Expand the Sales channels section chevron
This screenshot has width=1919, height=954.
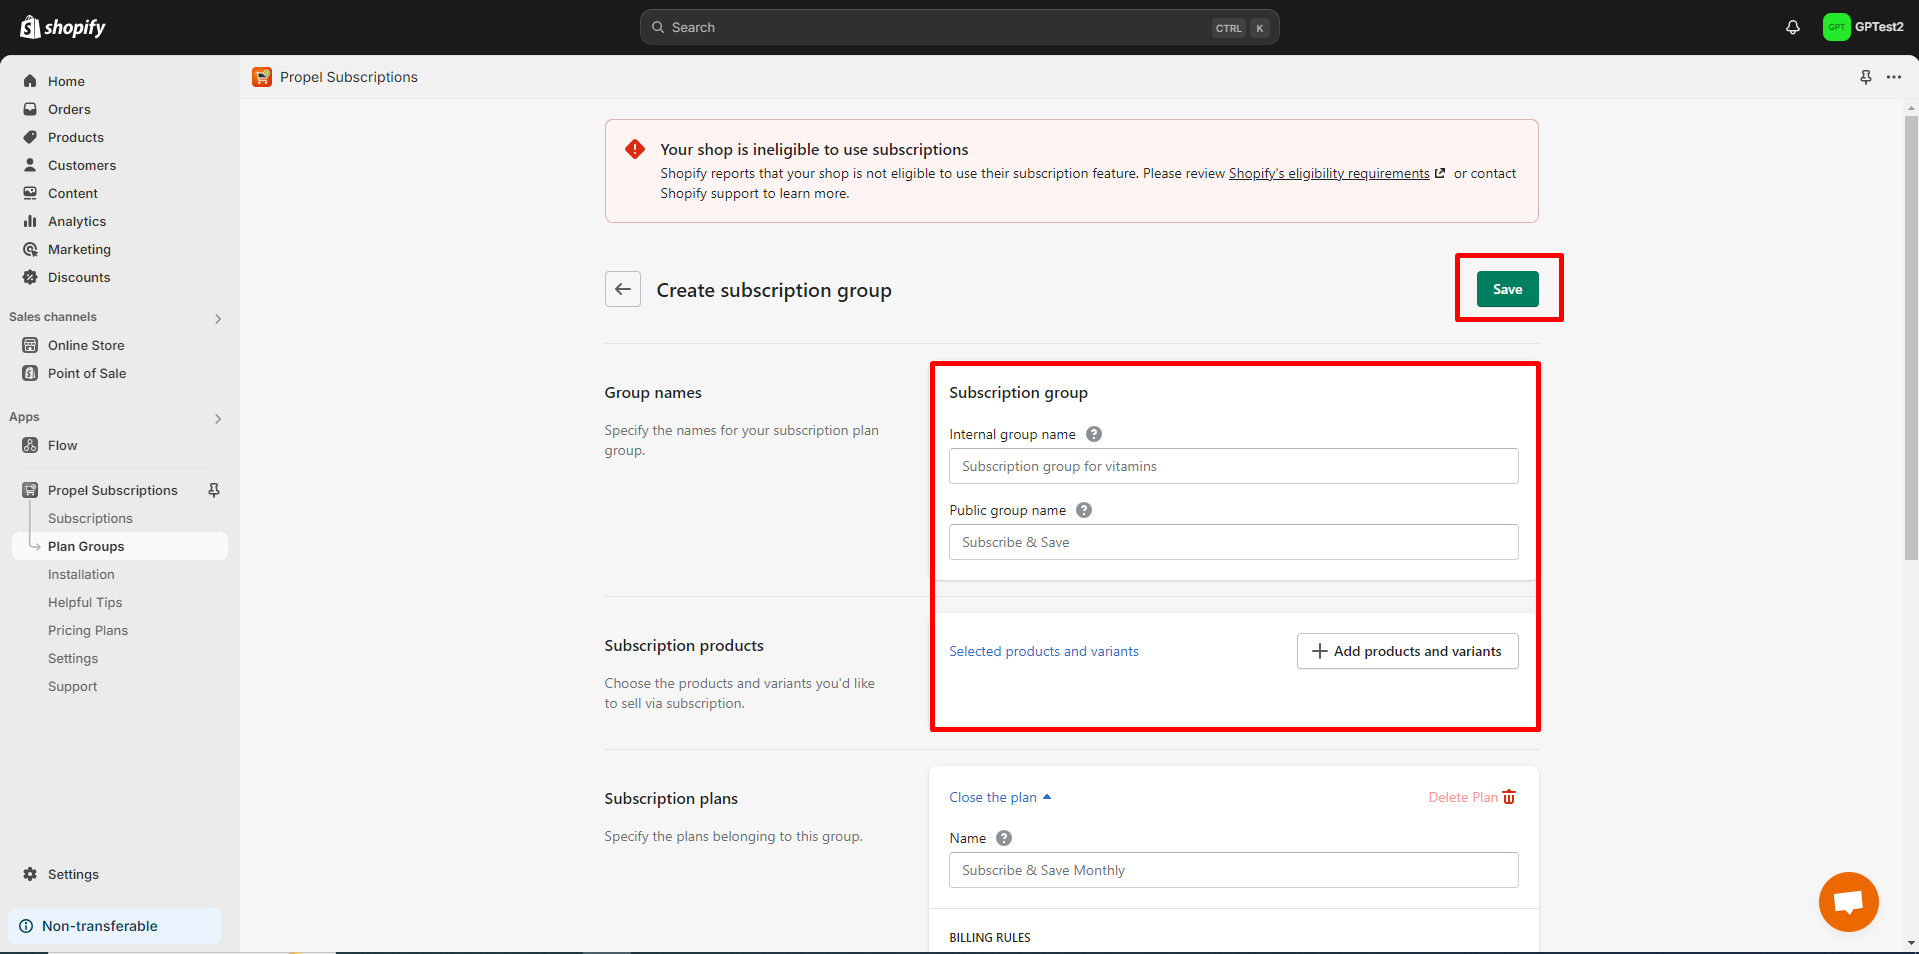coord(218,318)
